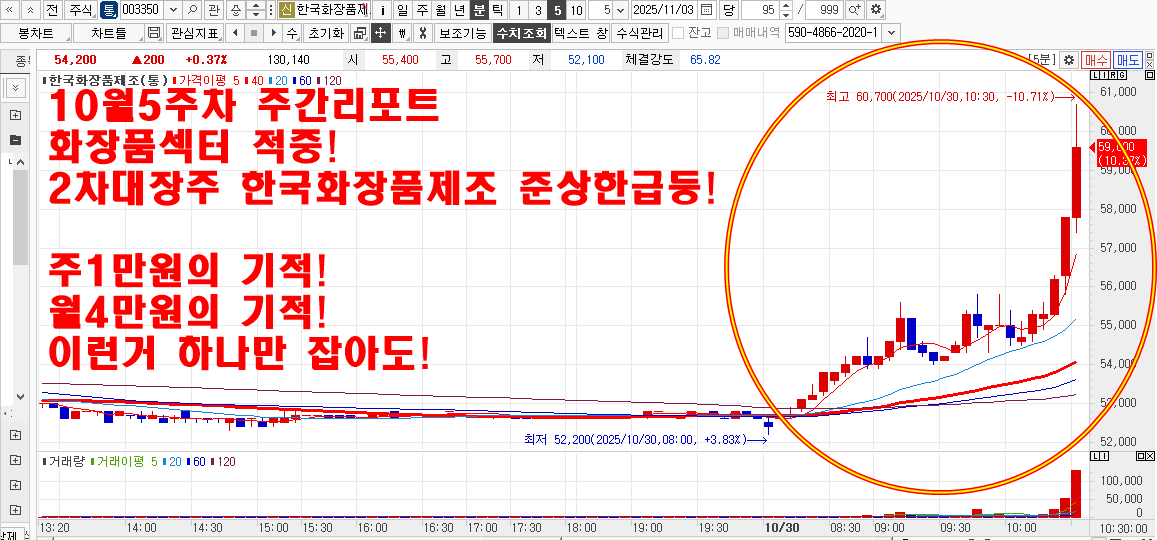Expand the stock code history dropdown
The height and width of the screenshot is (540, 1157).
(173, 10)
